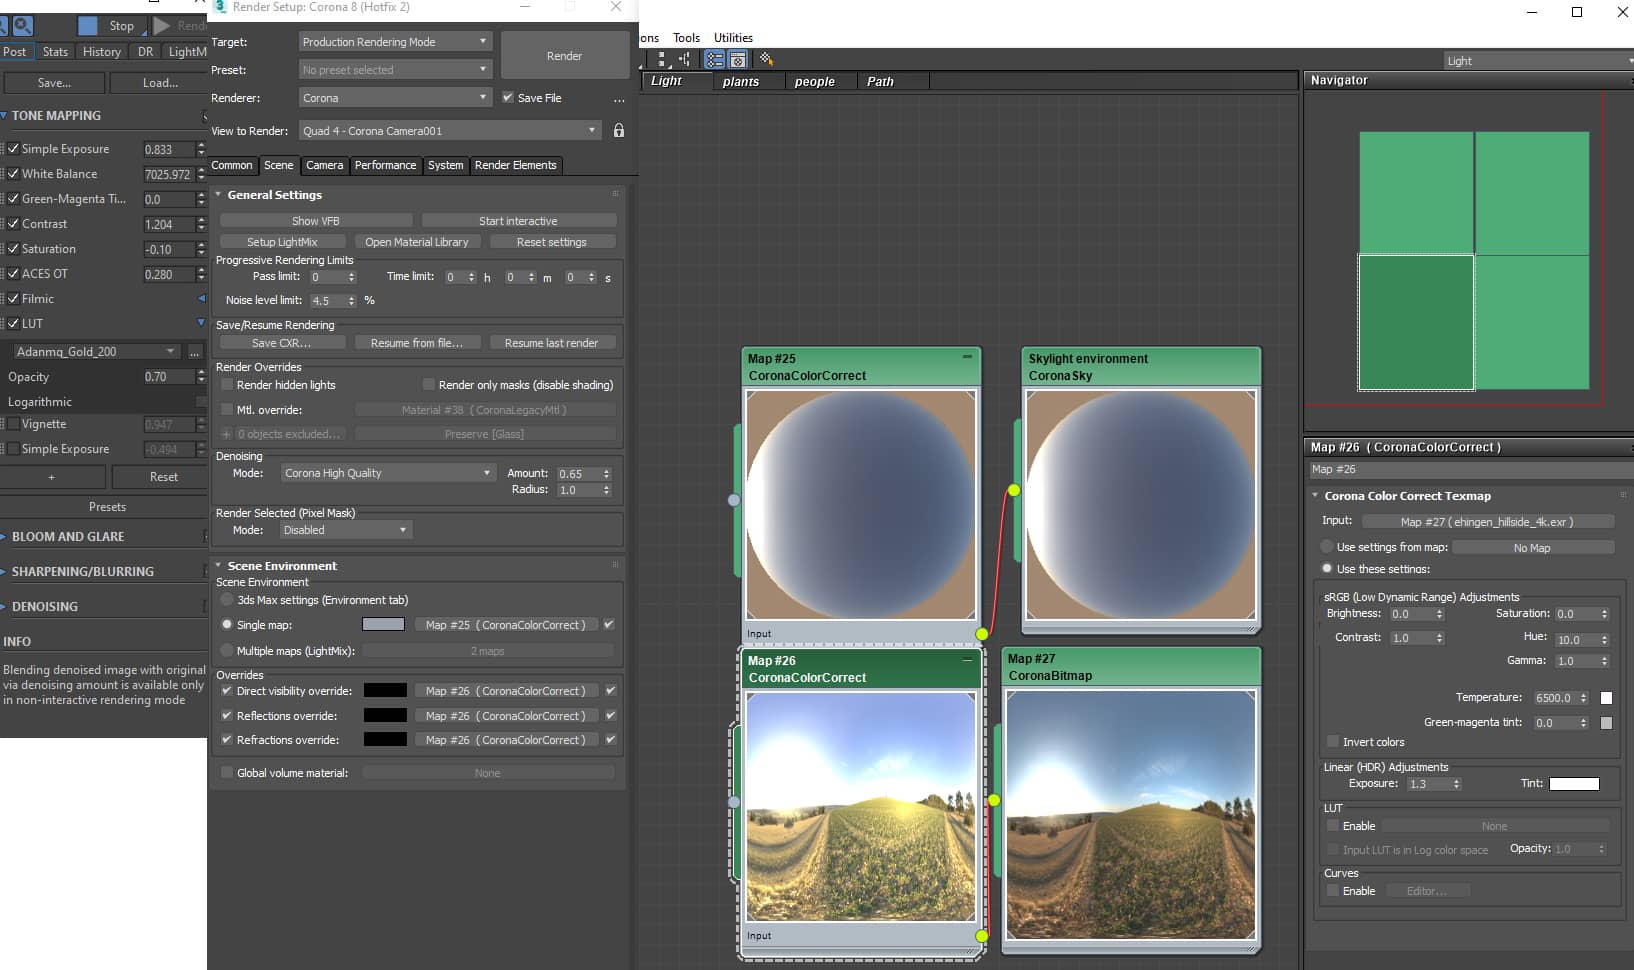Switch to the Render Elements tab
The width and height of the screenshot is (1634, 970).
click(515, 165)
